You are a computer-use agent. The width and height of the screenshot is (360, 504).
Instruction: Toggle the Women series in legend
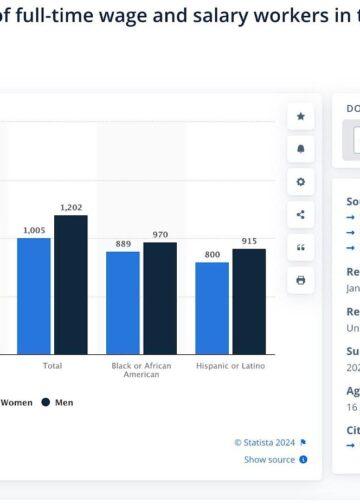[x=16, y=403]
